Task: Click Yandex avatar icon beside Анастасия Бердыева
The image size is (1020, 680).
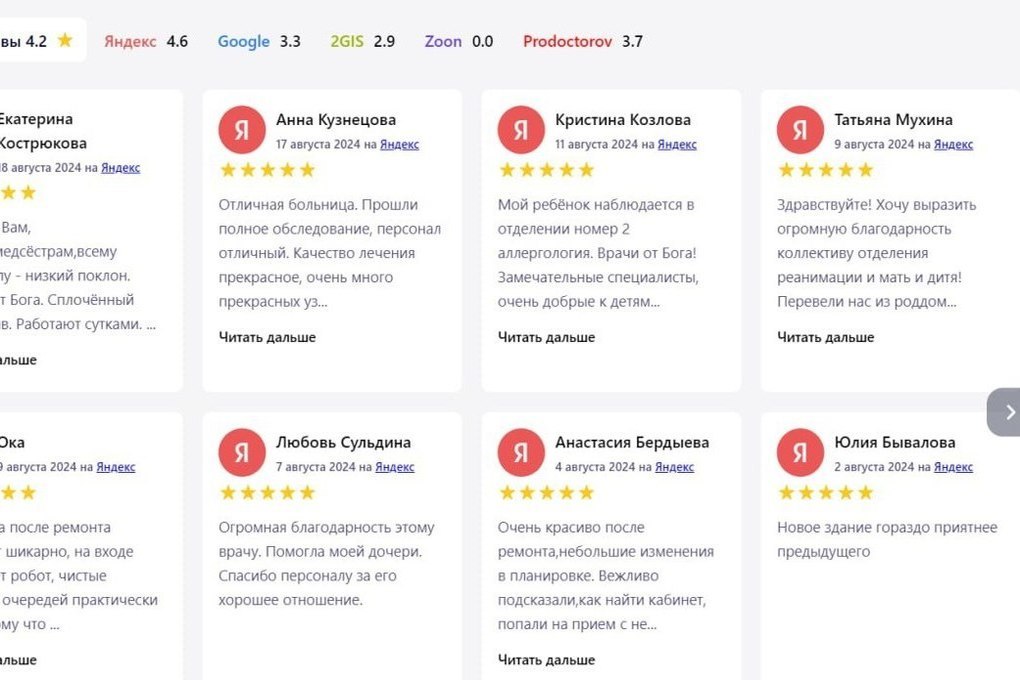Action: coord(521,452)
